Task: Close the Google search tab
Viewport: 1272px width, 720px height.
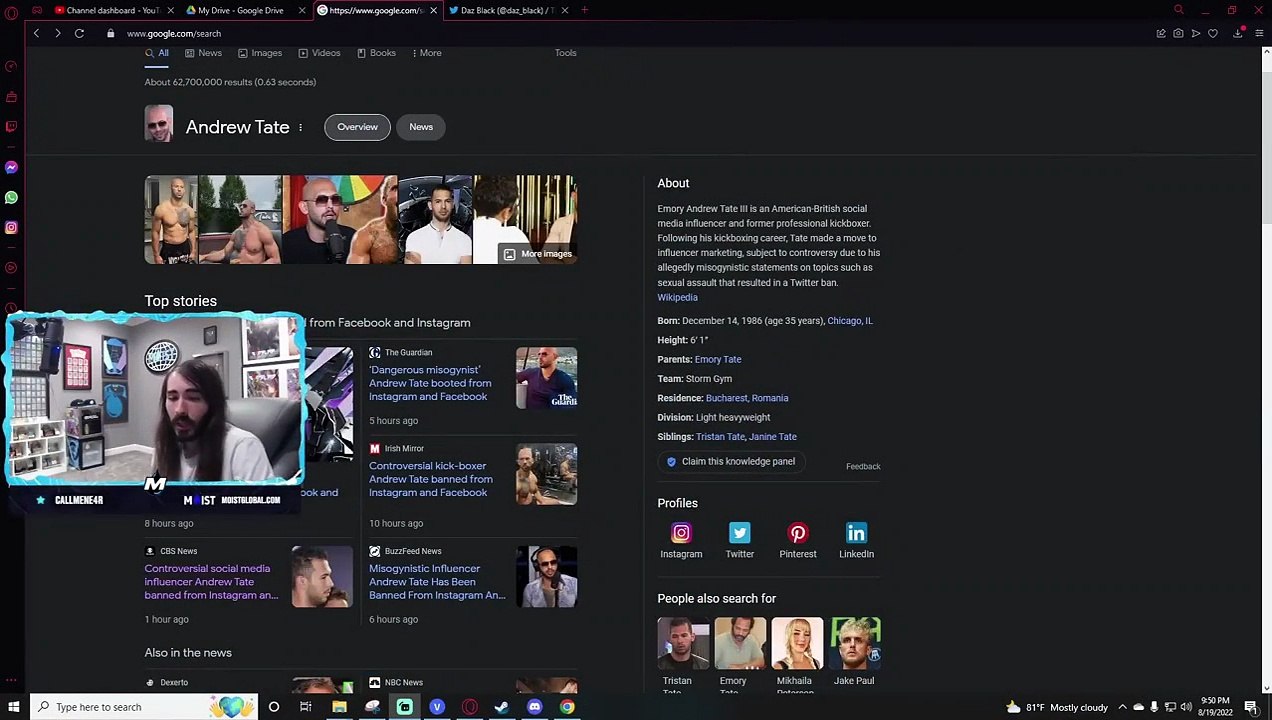Action: 434,10
